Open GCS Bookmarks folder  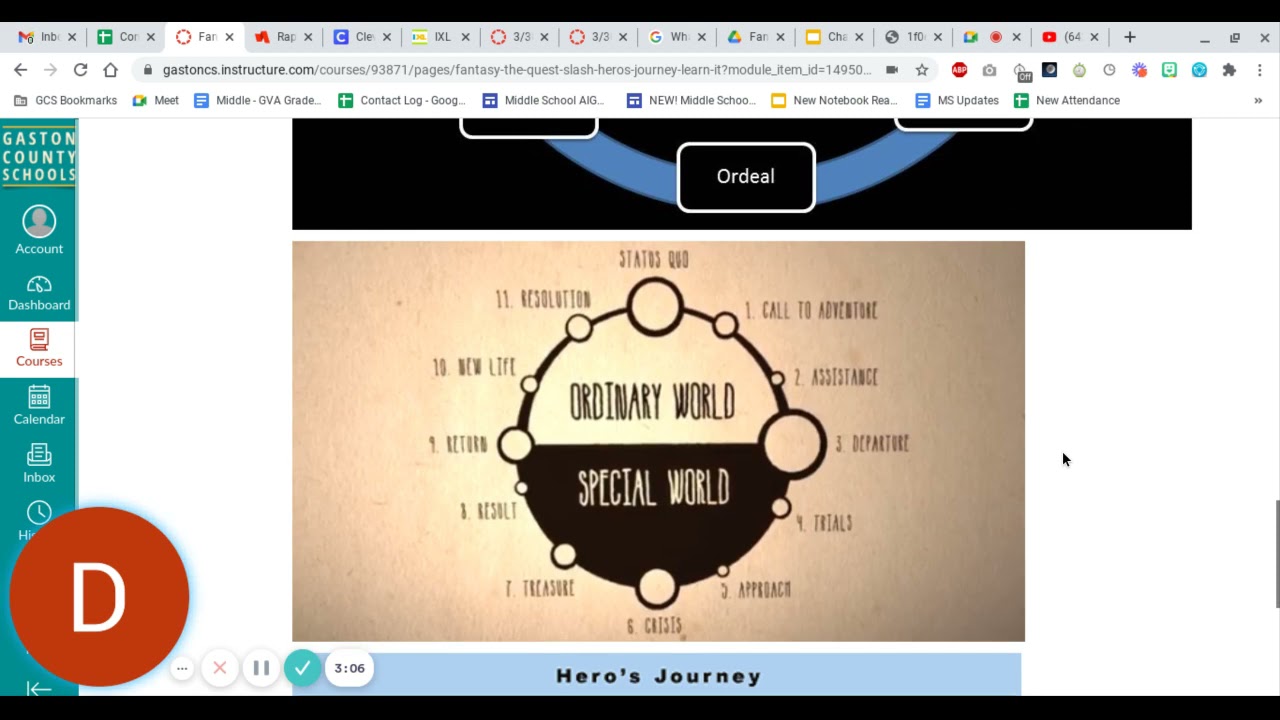pyautogui.click(x=65, y=100)
